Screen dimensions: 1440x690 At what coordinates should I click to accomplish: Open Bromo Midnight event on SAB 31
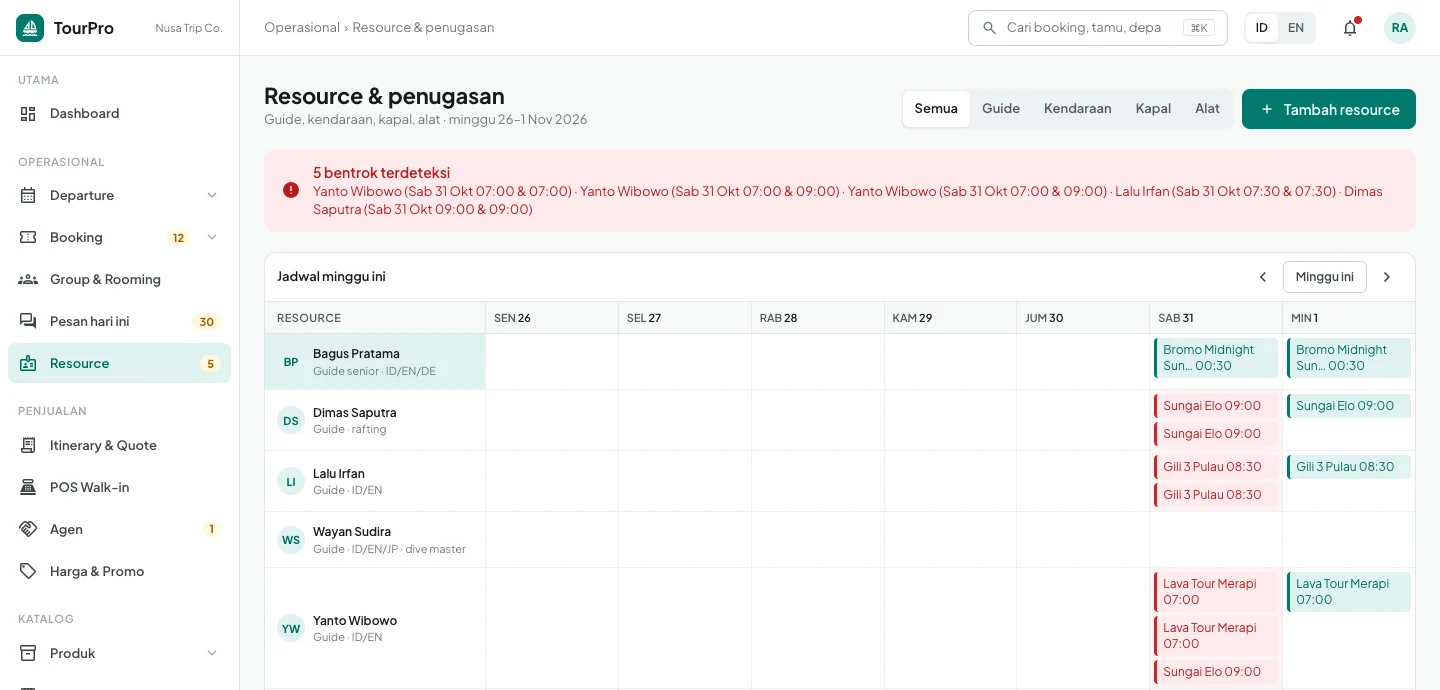click(1216, 358)
